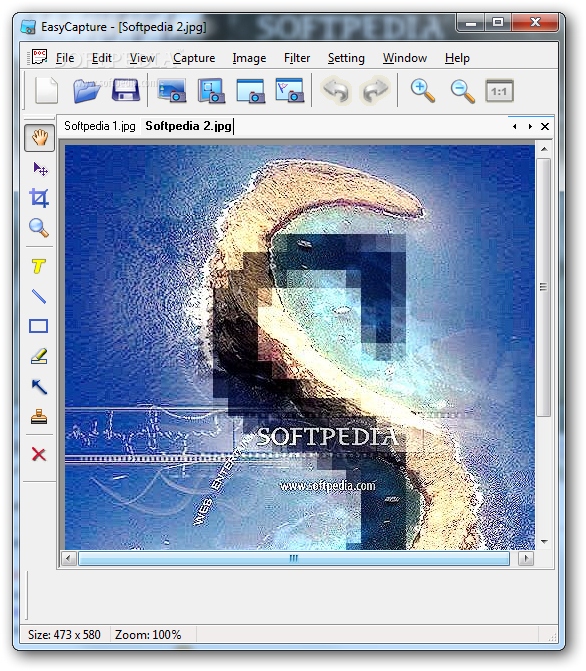Select the Highlighter pen tool
This screenshot has width=586, height=671.
coord(39,356)
